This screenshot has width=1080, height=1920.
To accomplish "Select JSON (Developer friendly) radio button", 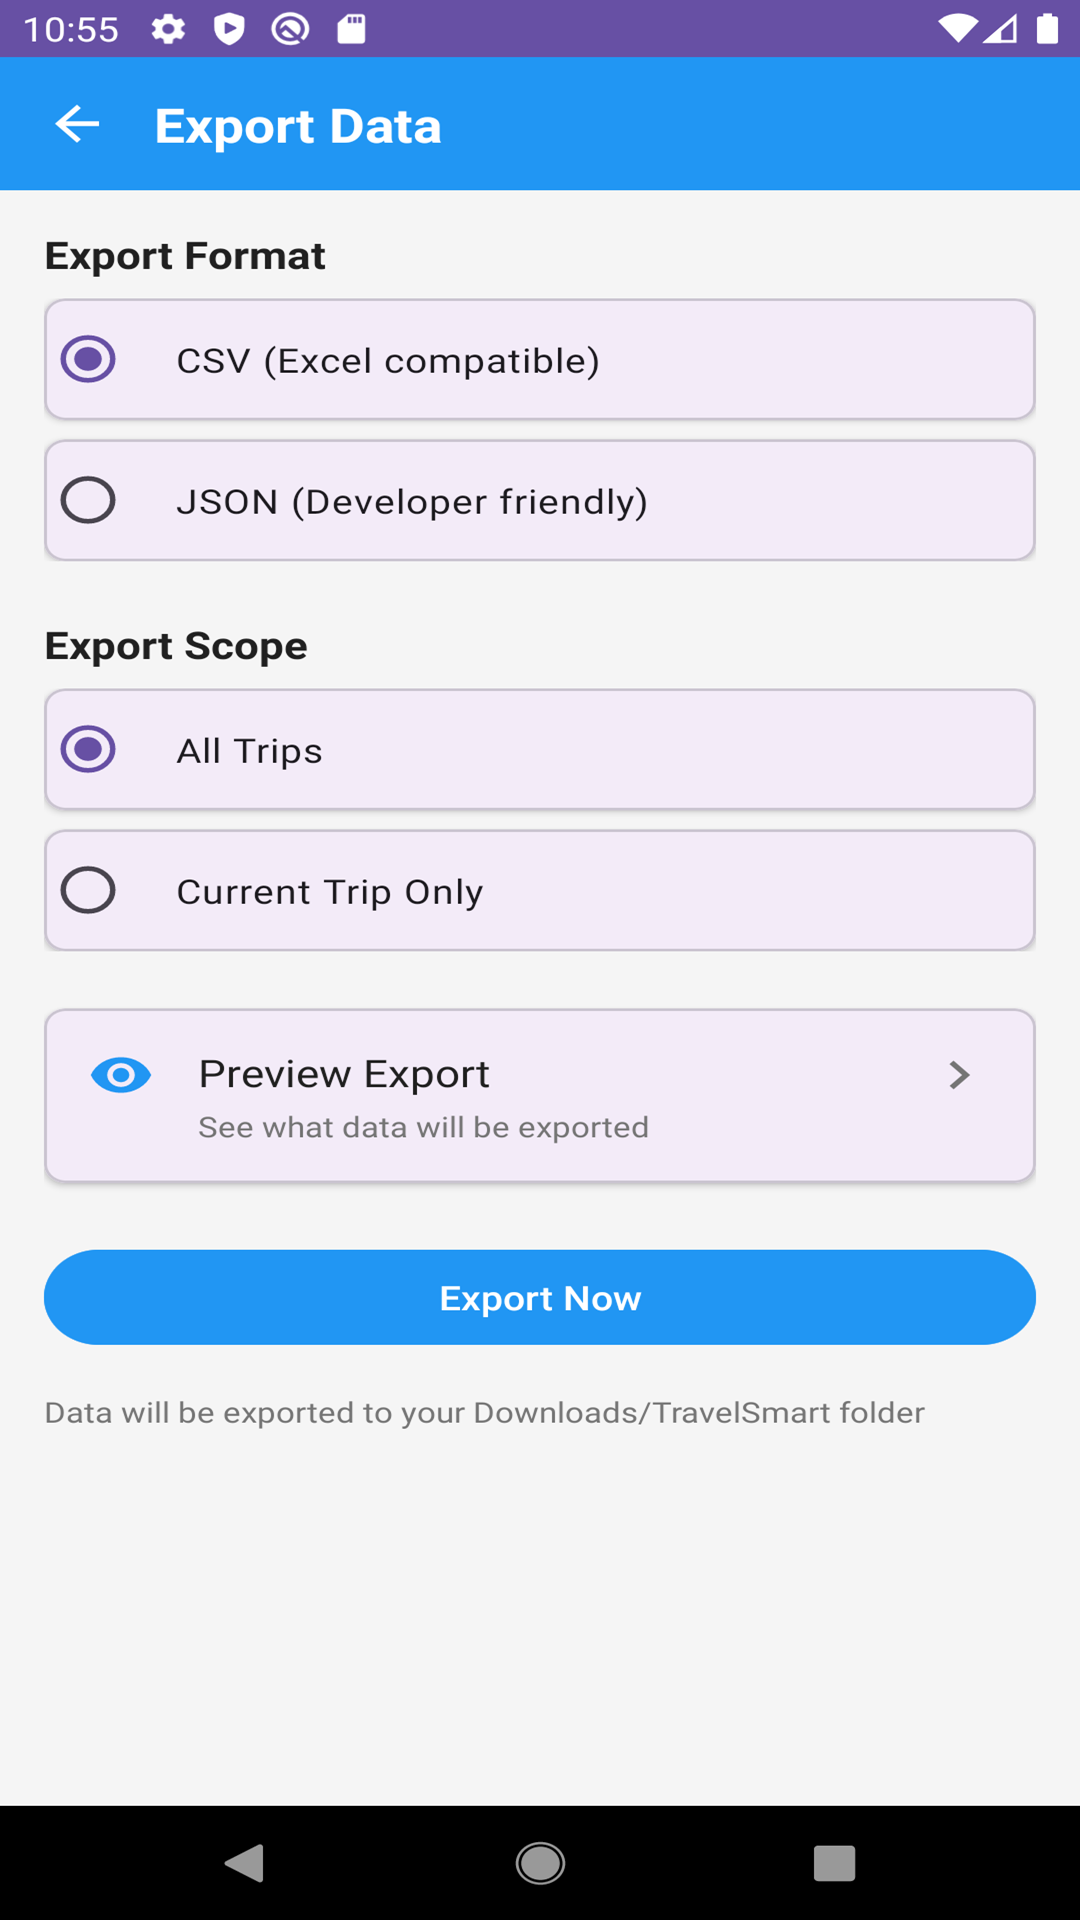I will click(x=88, y=501).
